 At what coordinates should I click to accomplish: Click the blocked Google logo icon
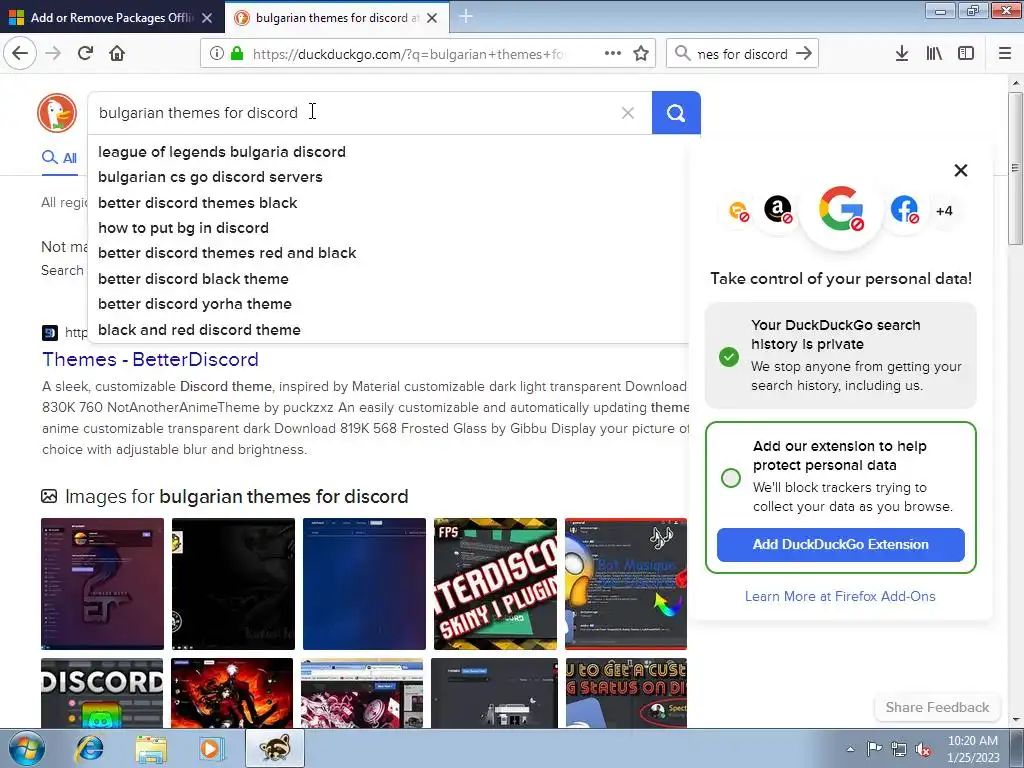click(x=841, y=209)
